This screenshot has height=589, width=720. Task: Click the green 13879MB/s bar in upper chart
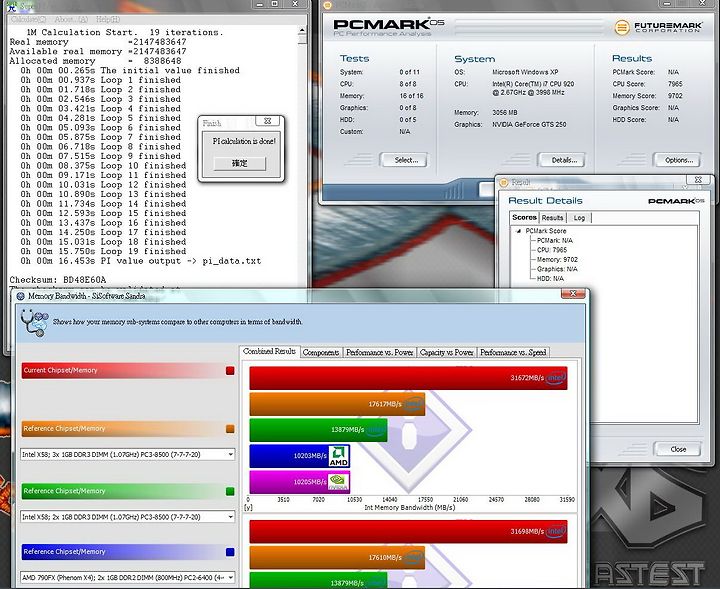pos(318,430)
